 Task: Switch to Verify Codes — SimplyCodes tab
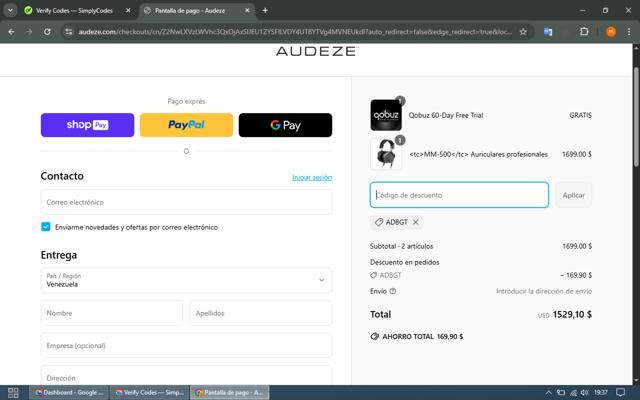coord(74,11)
